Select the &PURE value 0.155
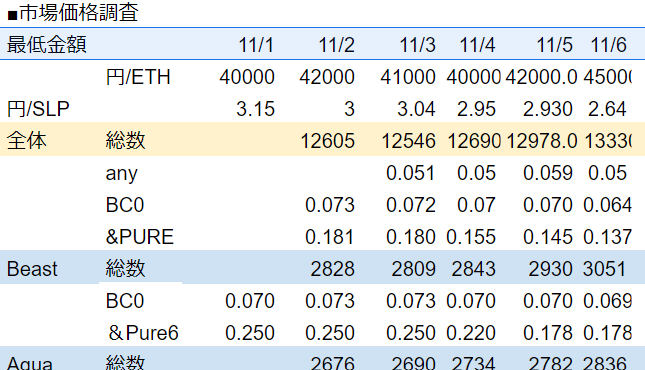 coord(471,237)
